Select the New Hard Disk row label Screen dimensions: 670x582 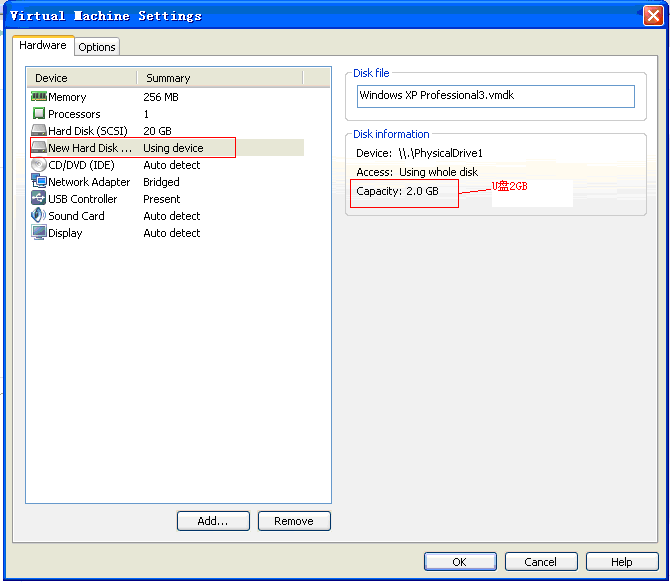pyautogui.click(x=90, y=148)
